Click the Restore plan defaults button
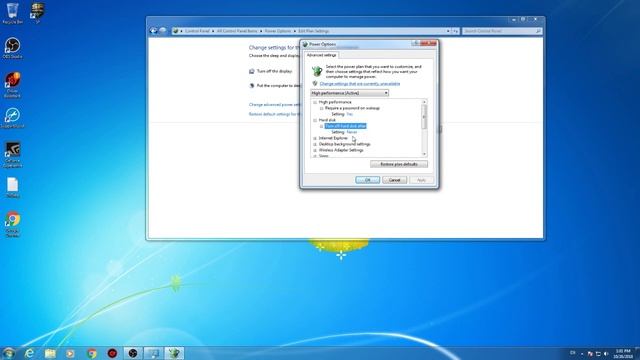The image size is (640, 360). [x=399, y=164]
